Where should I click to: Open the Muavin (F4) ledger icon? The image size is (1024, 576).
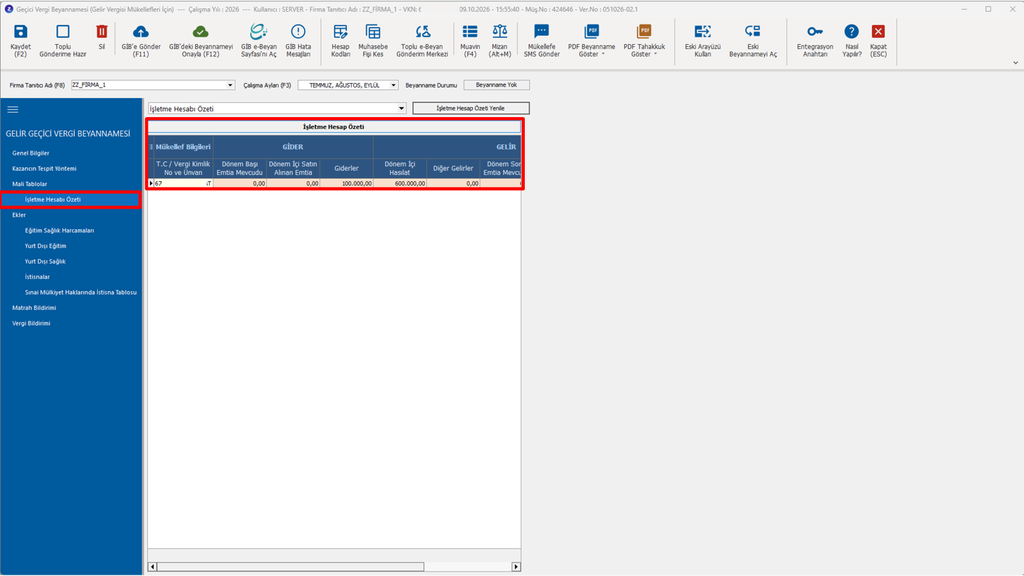coord(470,31)
